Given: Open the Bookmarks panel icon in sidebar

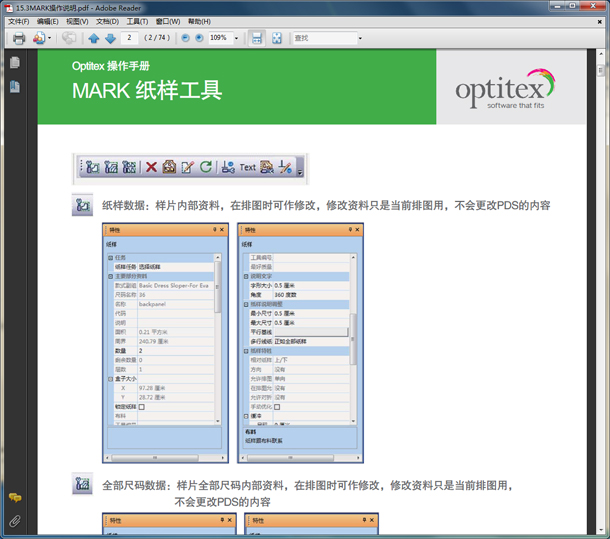Looking at the screenshot, I should [x=15, y=86].
